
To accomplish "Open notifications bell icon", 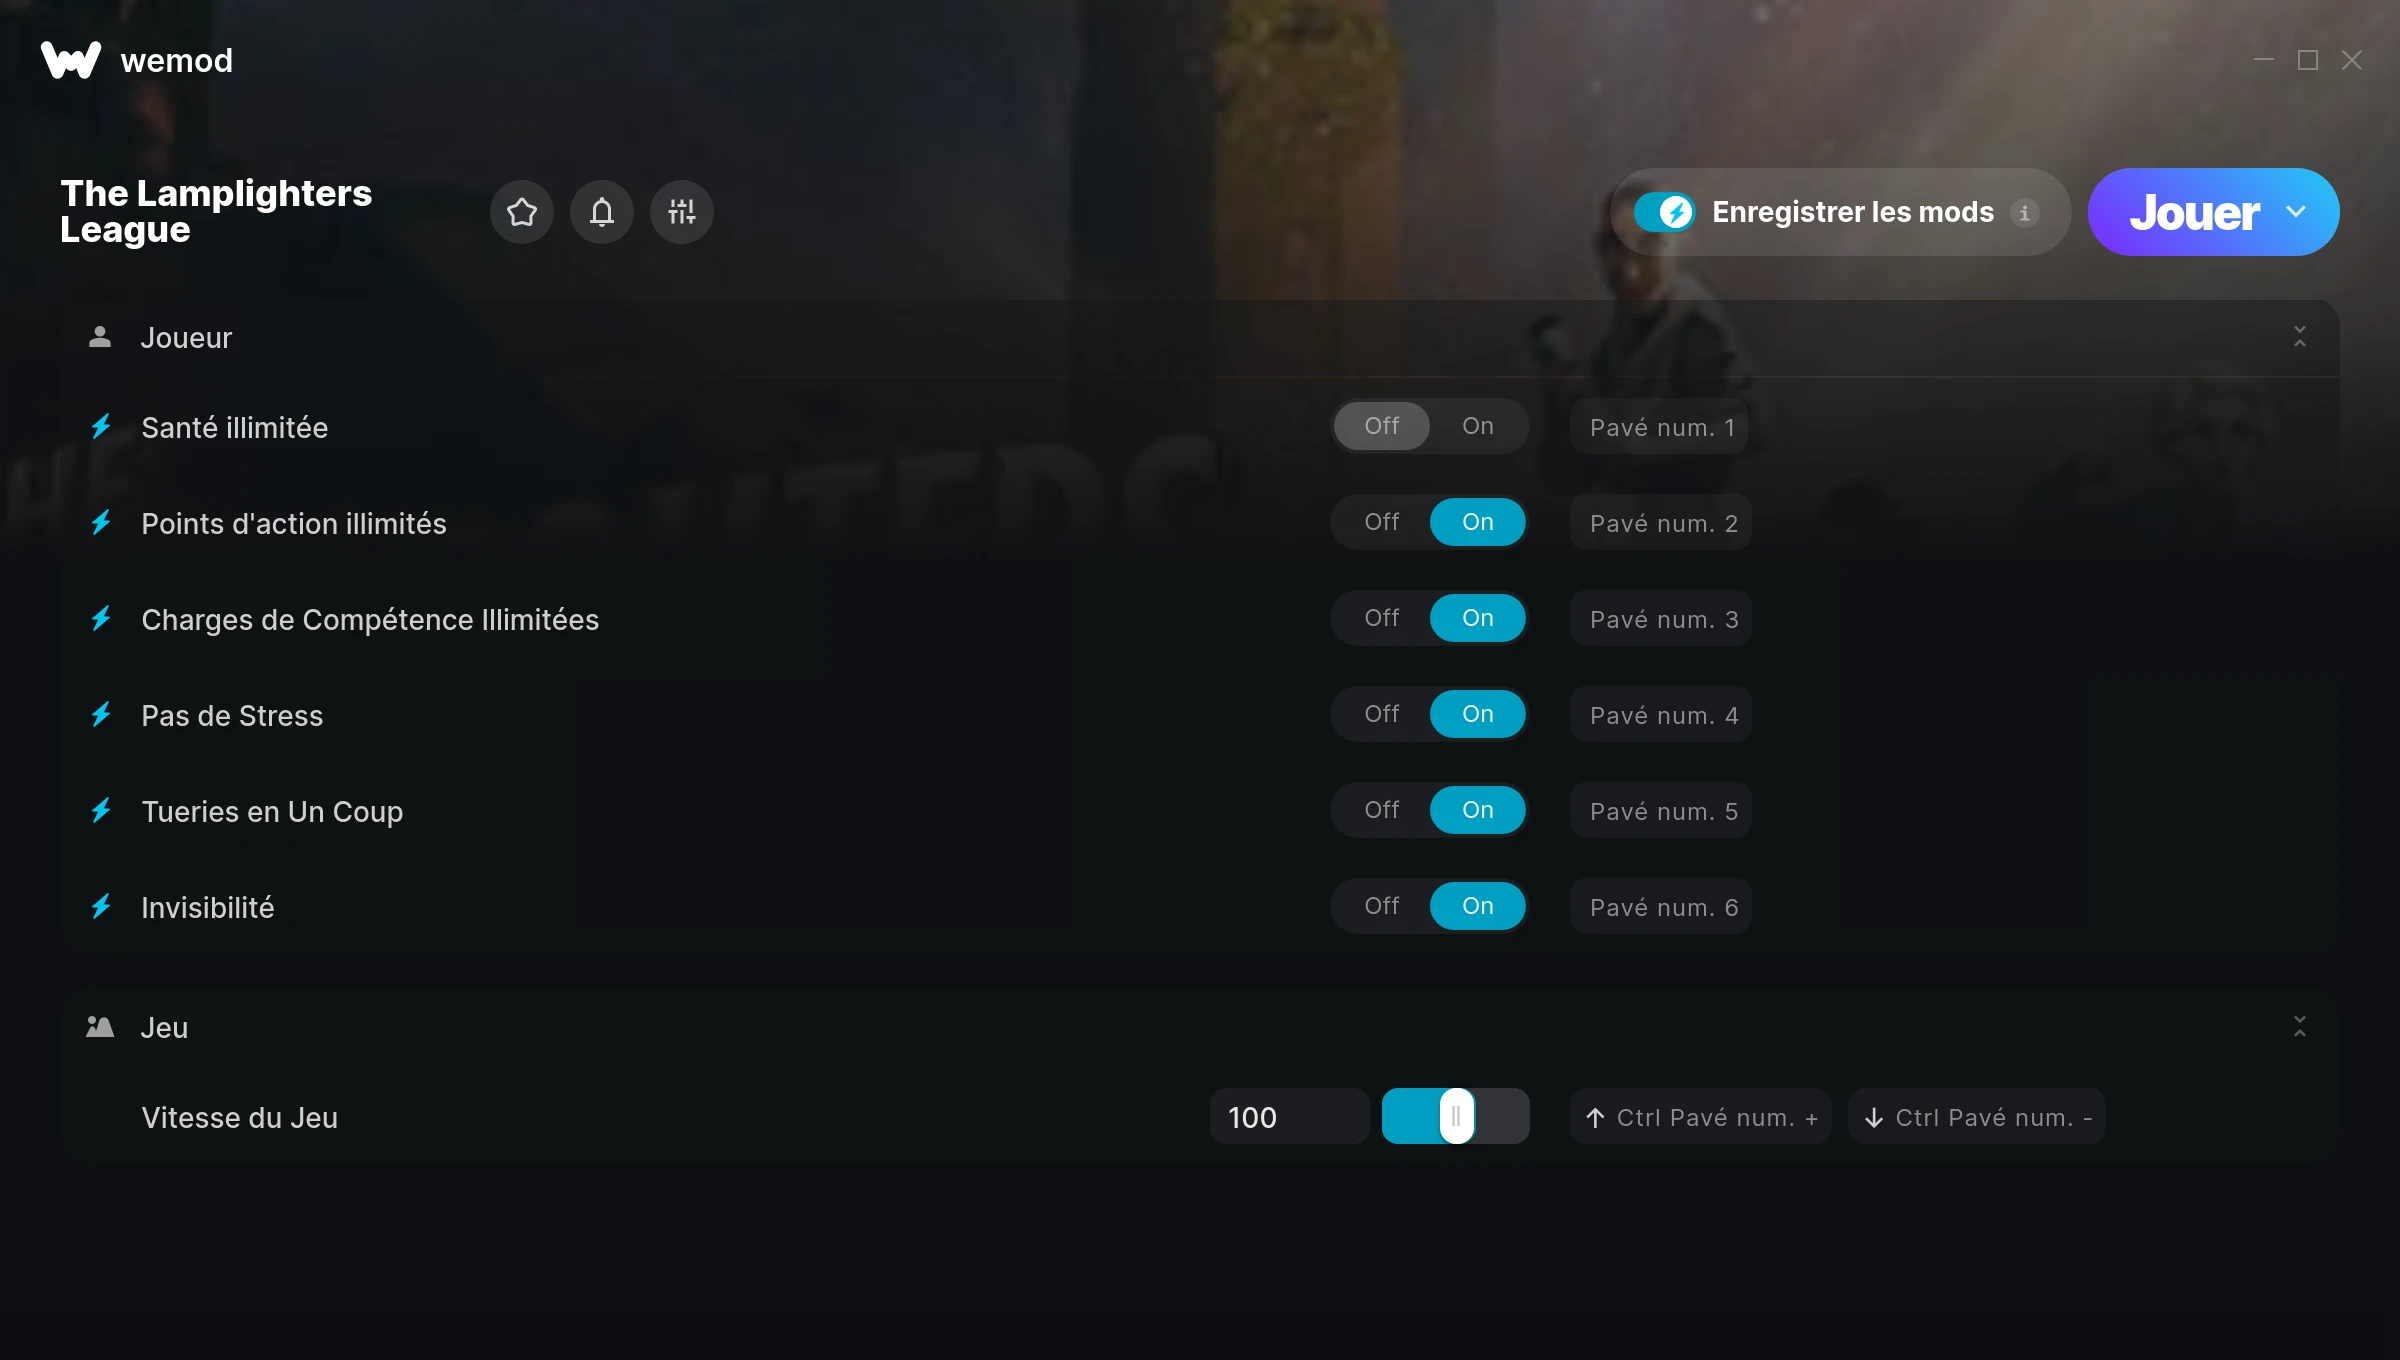I will (602, 212).
